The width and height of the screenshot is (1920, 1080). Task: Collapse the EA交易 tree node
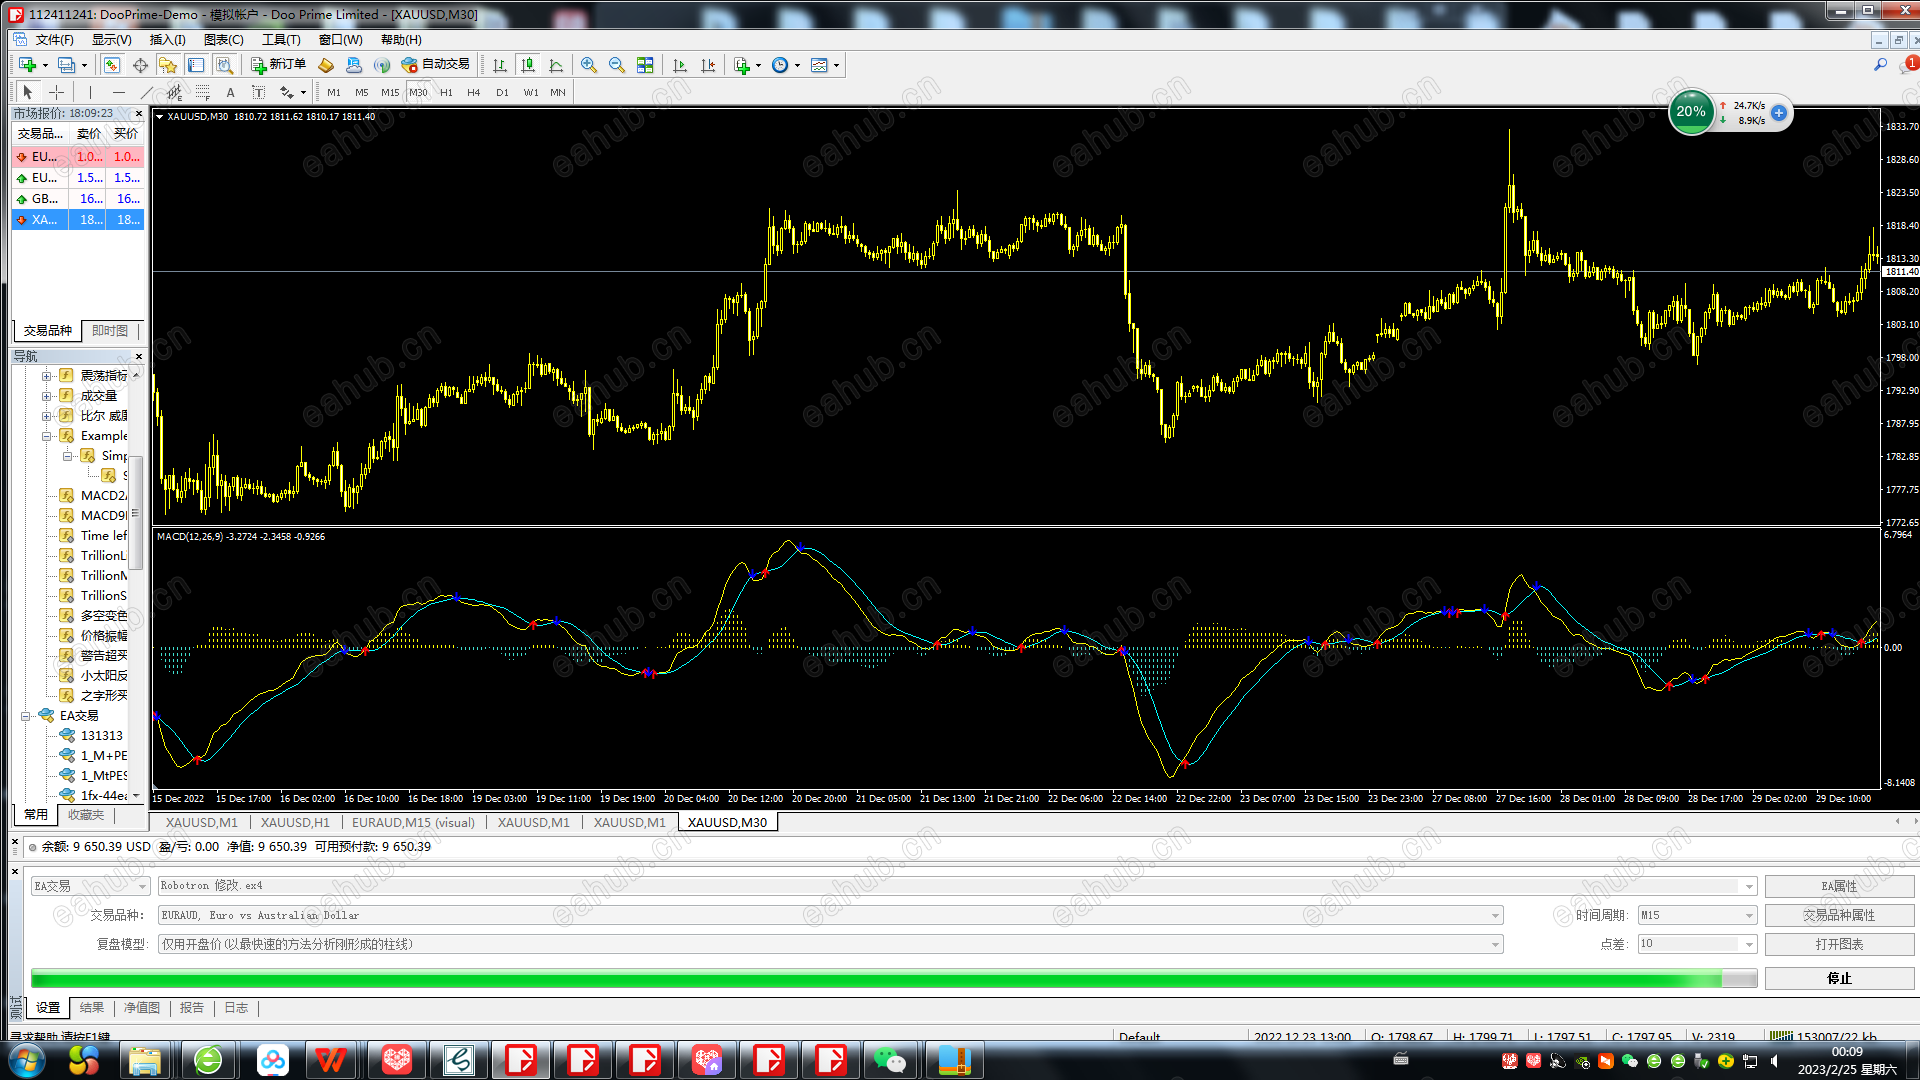point(26,716)
